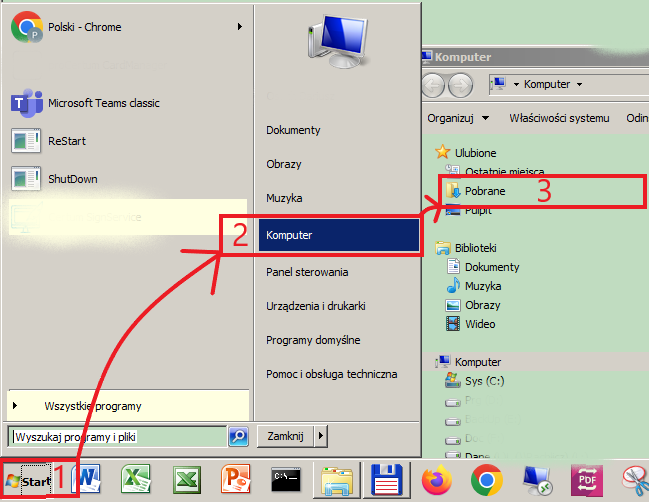The image size is (649, 502).
Task: Open the Command Prompt taskbar icon
Action: (287, 480)
